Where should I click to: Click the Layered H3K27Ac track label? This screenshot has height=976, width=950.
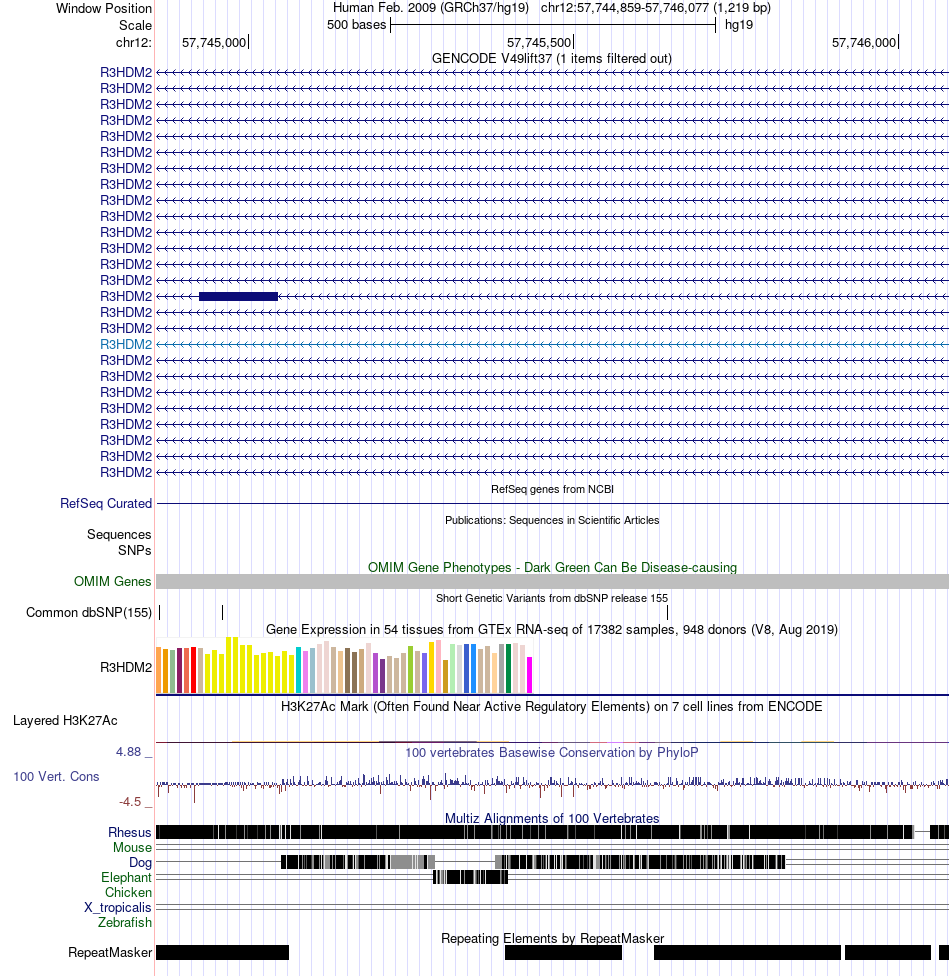click(65, 721)
